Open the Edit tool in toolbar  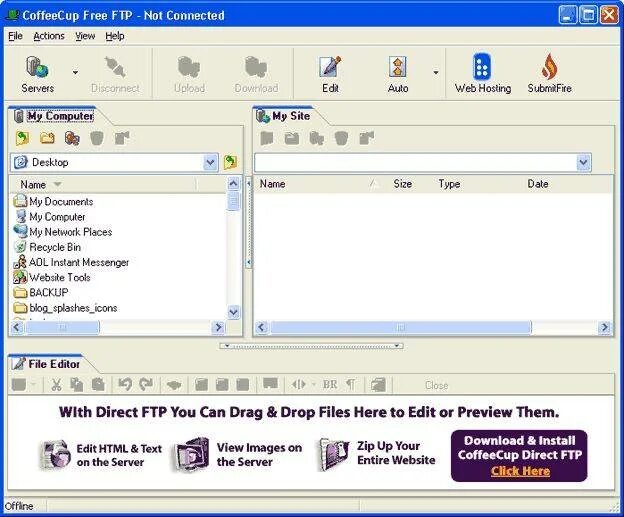(330, 74)
